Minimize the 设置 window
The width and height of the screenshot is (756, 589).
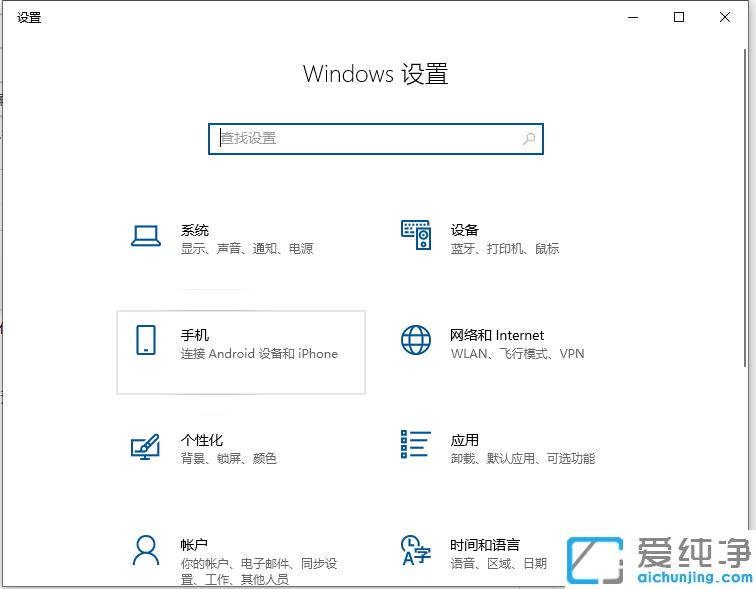[633, 17]
